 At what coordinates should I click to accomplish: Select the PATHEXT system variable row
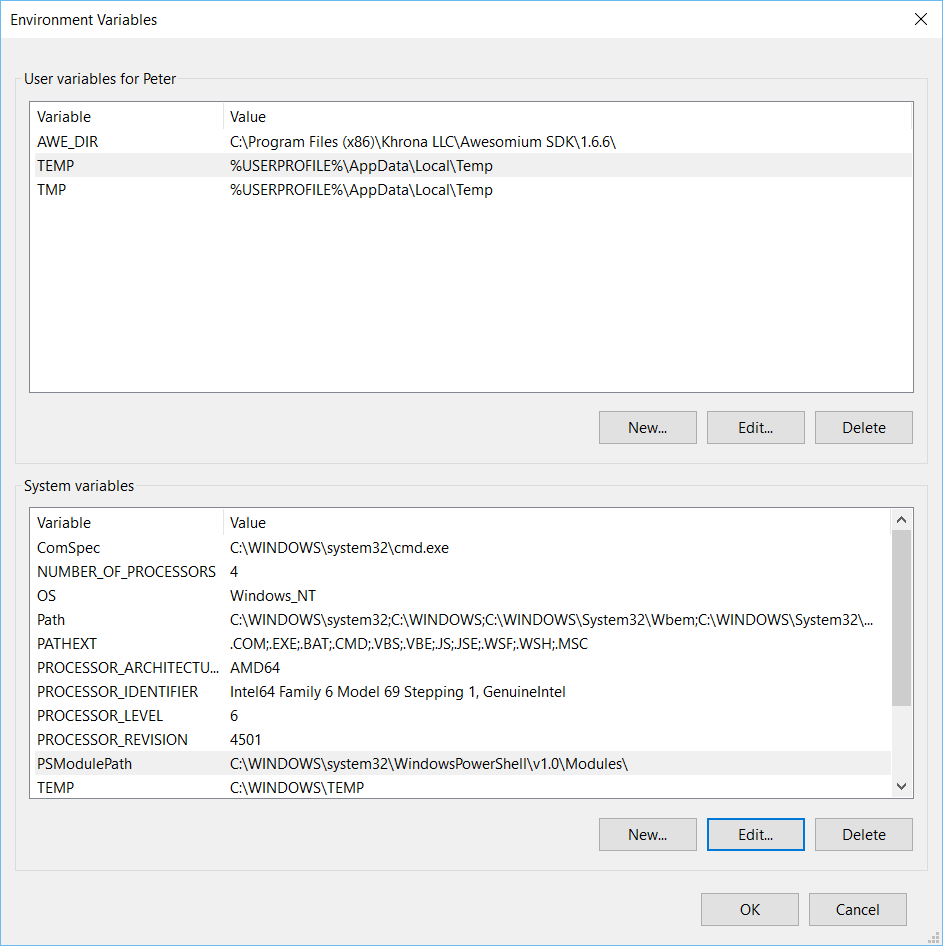coord(67,644)
